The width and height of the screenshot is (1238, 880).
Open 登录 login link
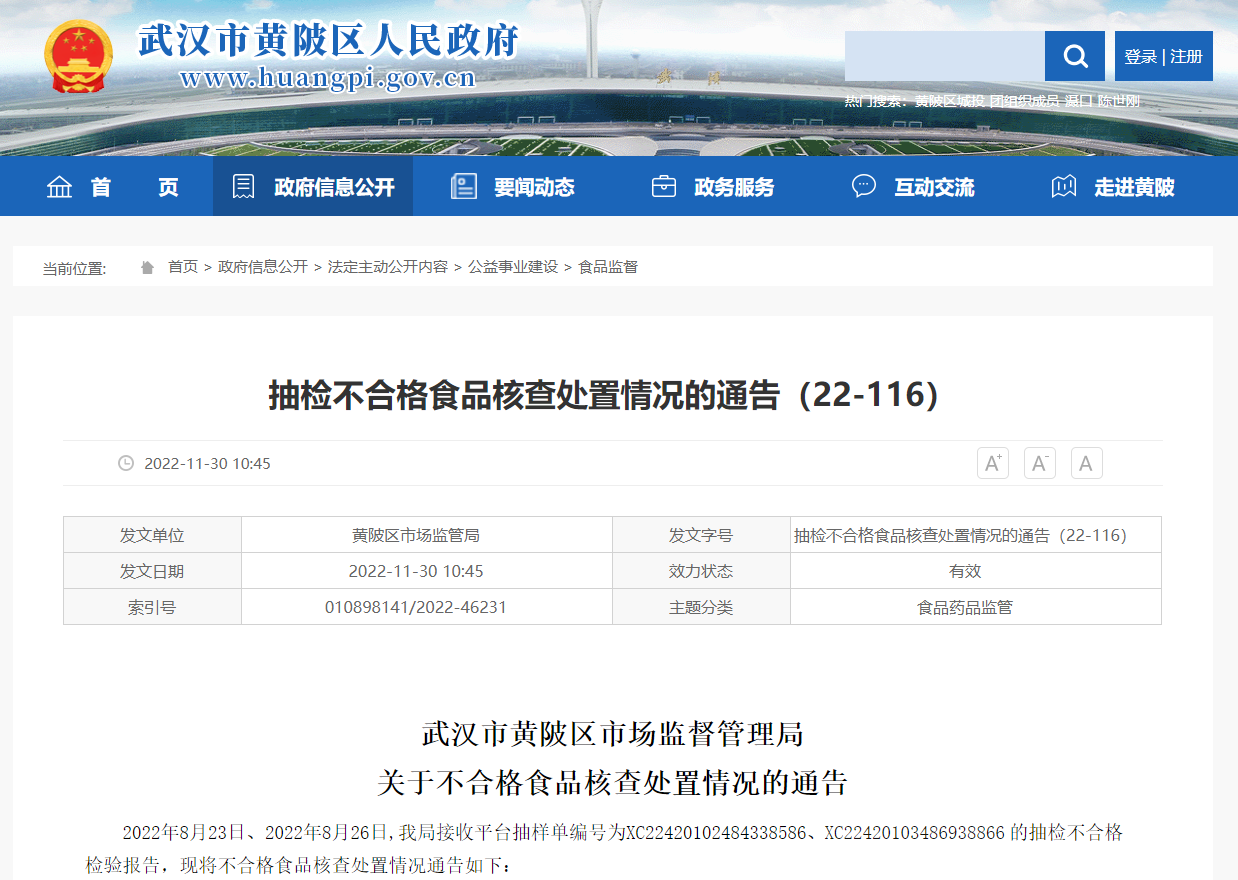(x=1140, y=56)
